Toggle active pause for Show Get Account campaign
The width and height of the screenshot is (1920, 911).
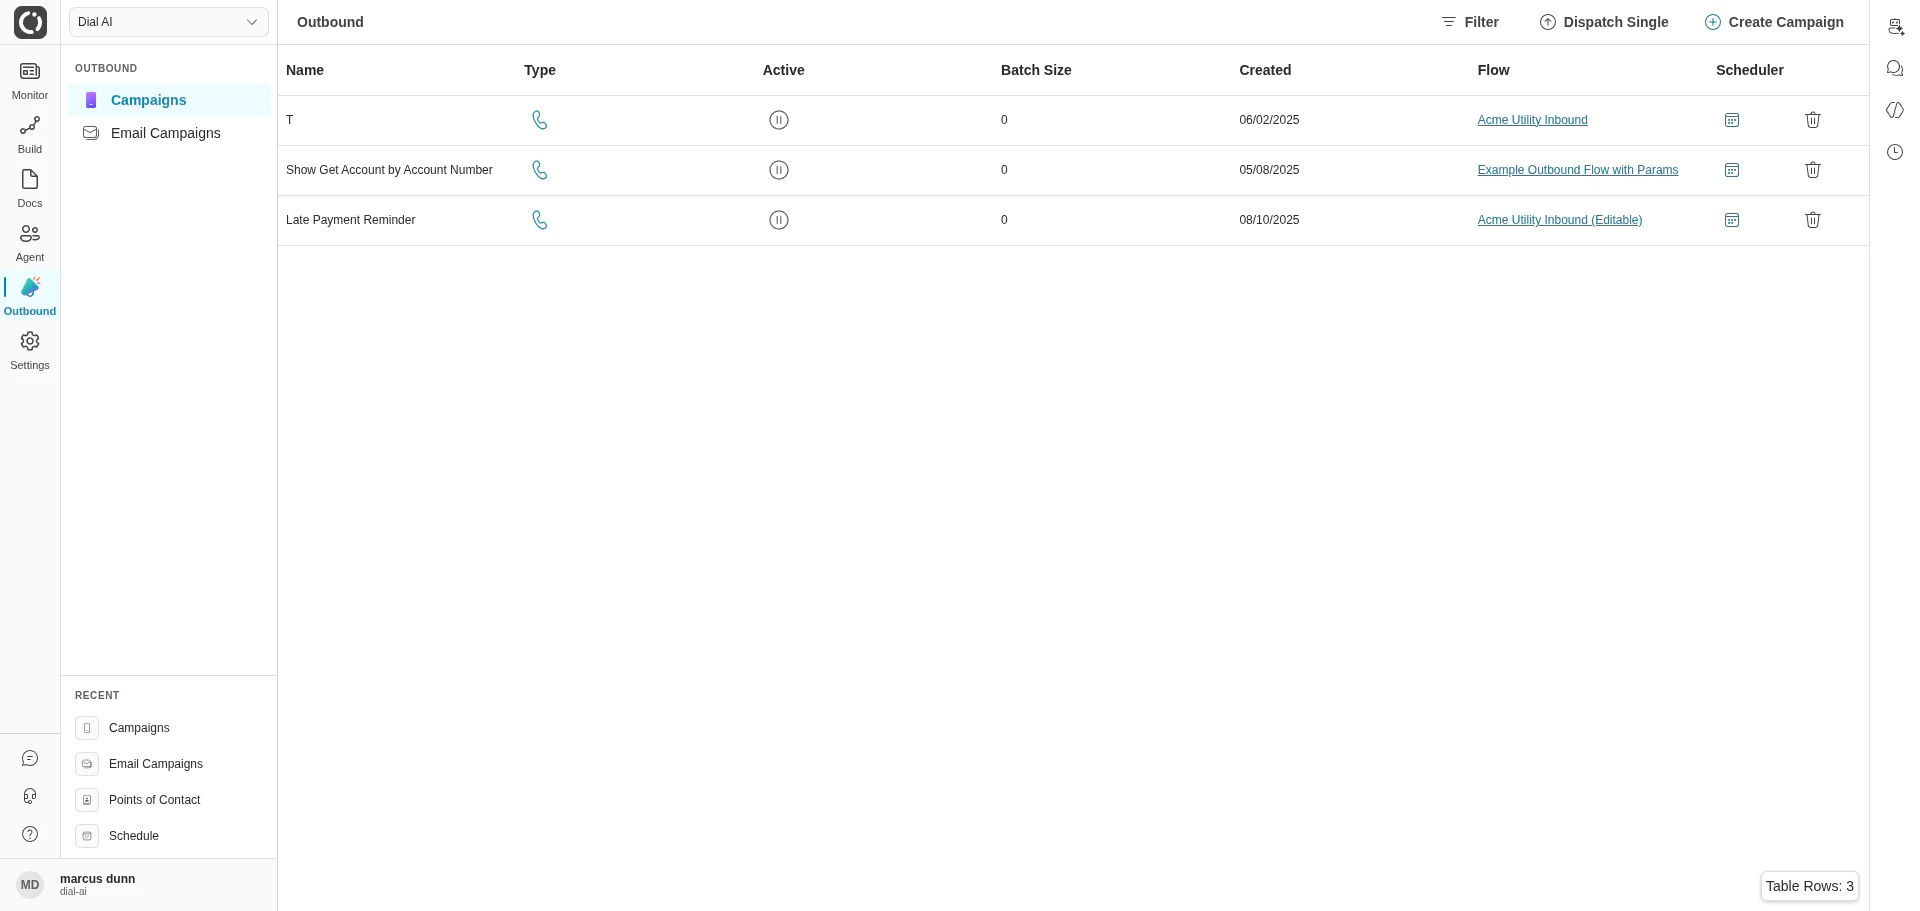point(779,170)
